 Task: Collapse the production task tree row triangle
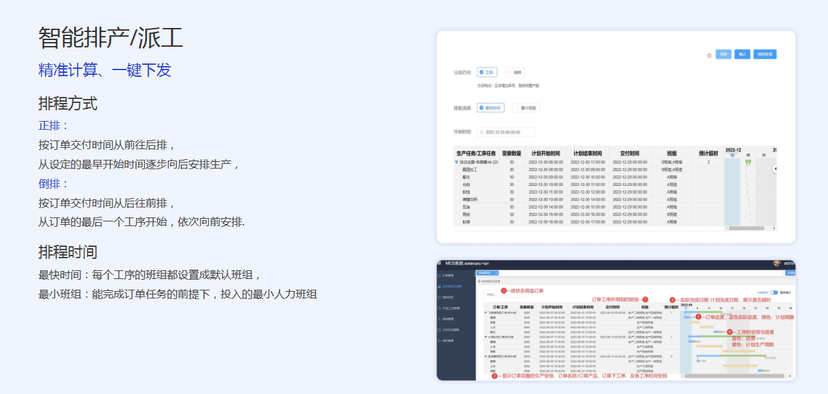[x=457, y=162]
